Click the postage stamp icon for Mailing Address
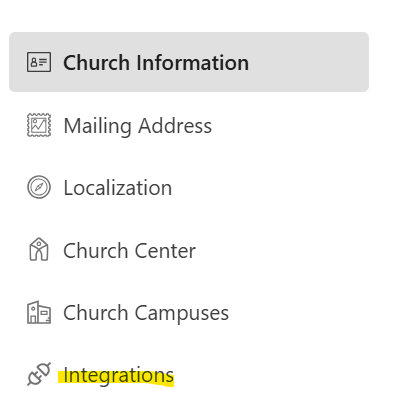The height and width of the screenshot is (413, 394). tap(39, 125)
